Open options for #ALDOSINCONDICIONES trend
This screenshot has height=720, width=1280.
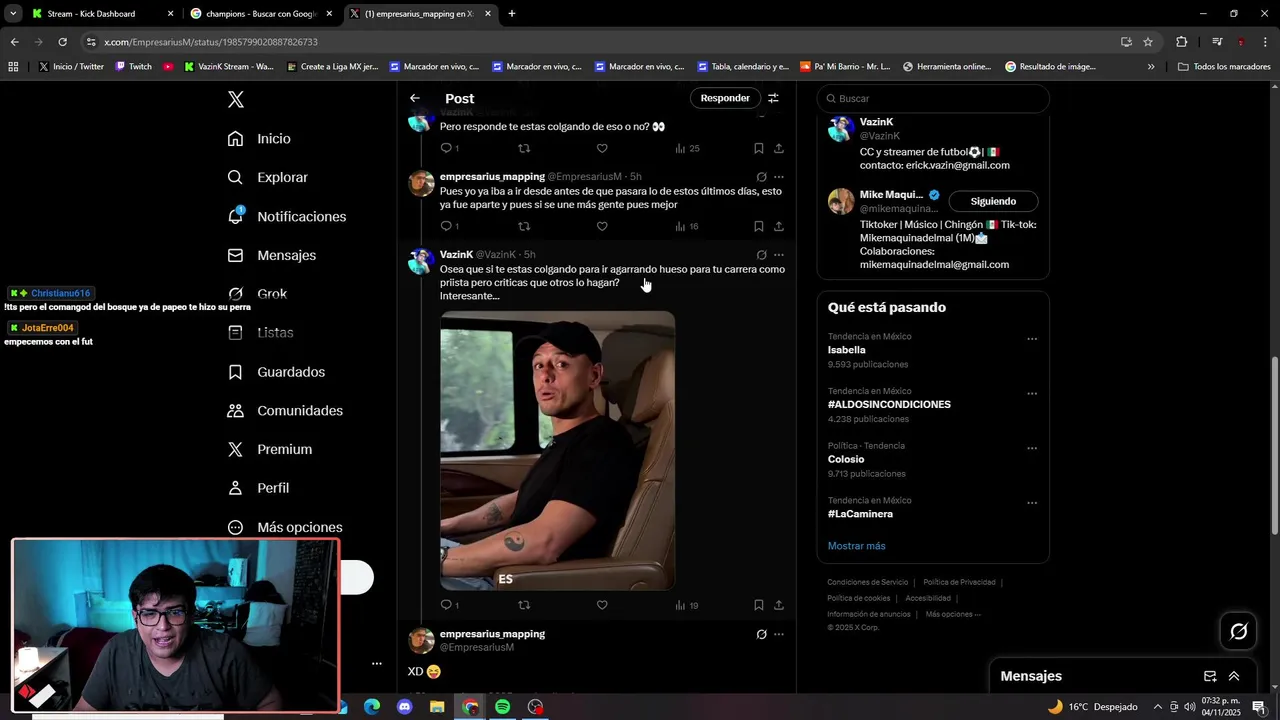click(x=1032, y=393)
